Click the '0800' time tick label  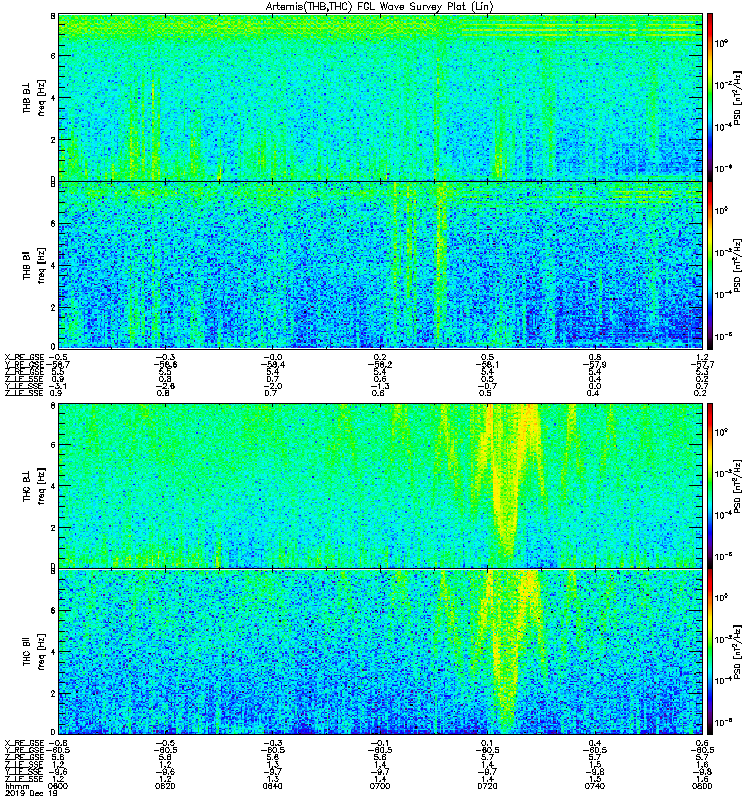tap(702, 786)
